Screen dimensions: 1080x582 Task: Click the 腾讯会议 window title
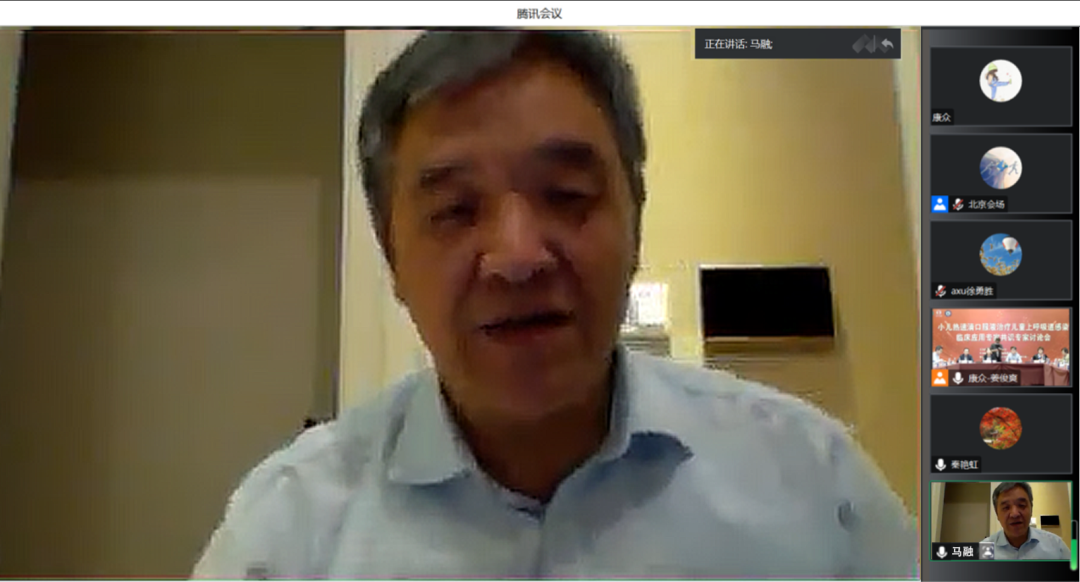point(539,13)
